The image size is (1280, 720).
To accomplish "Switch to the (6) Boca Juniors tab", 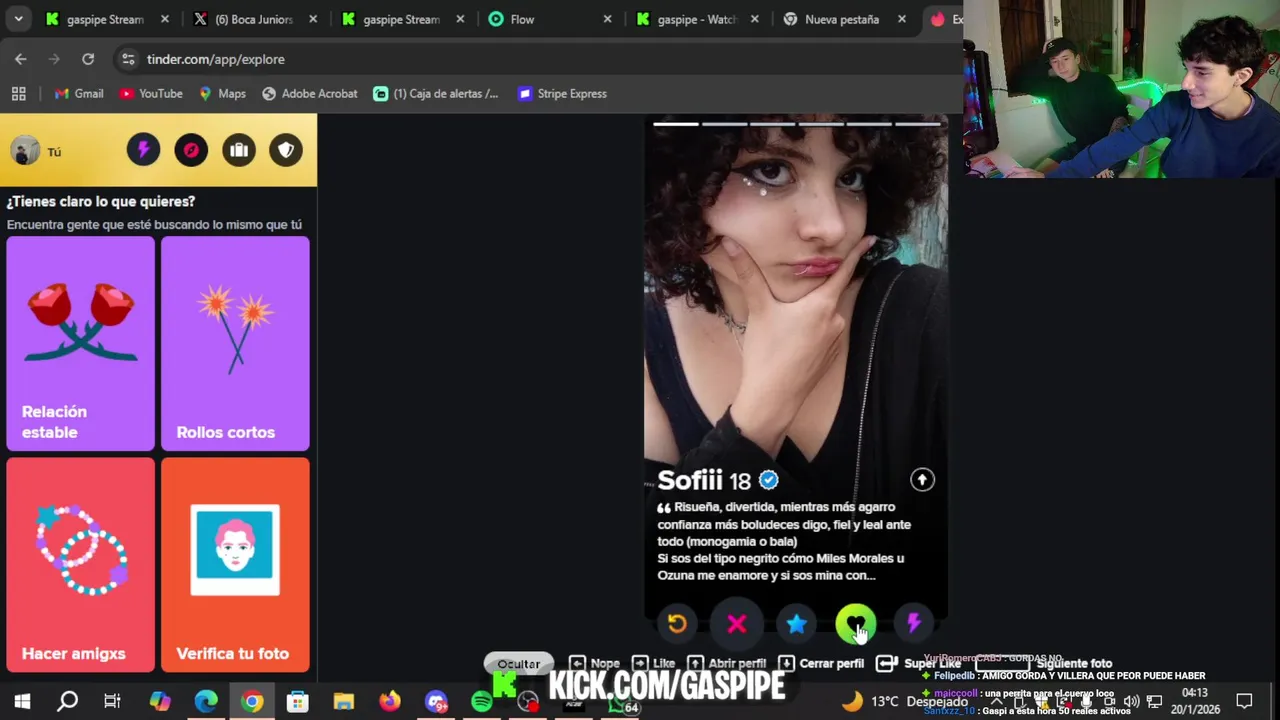I will [254, 19].
